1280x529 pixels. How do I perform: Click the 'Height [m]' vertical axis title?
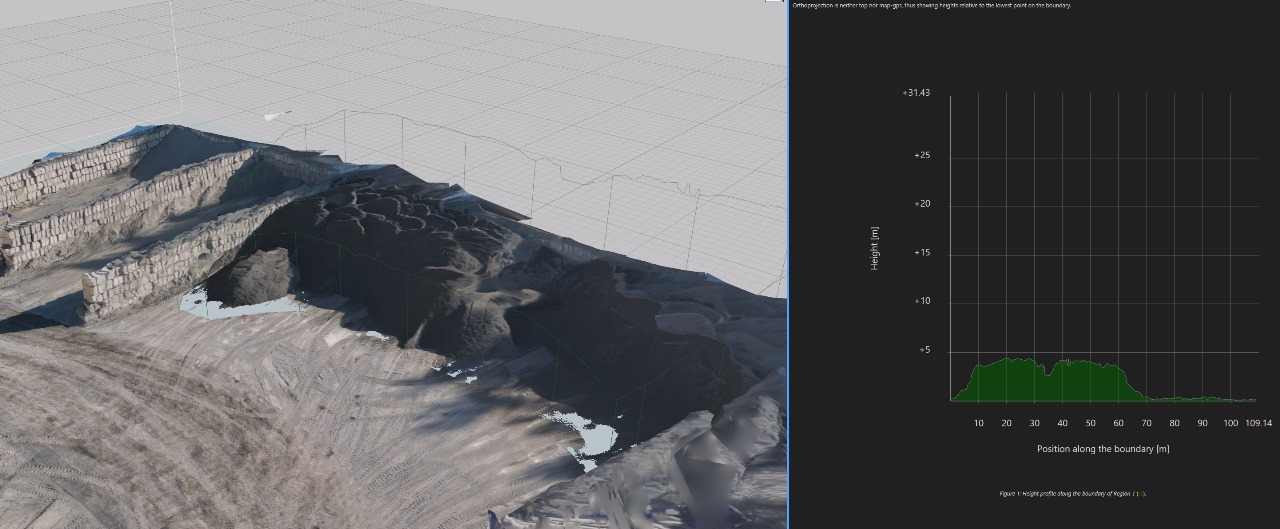tap(875, 248)
